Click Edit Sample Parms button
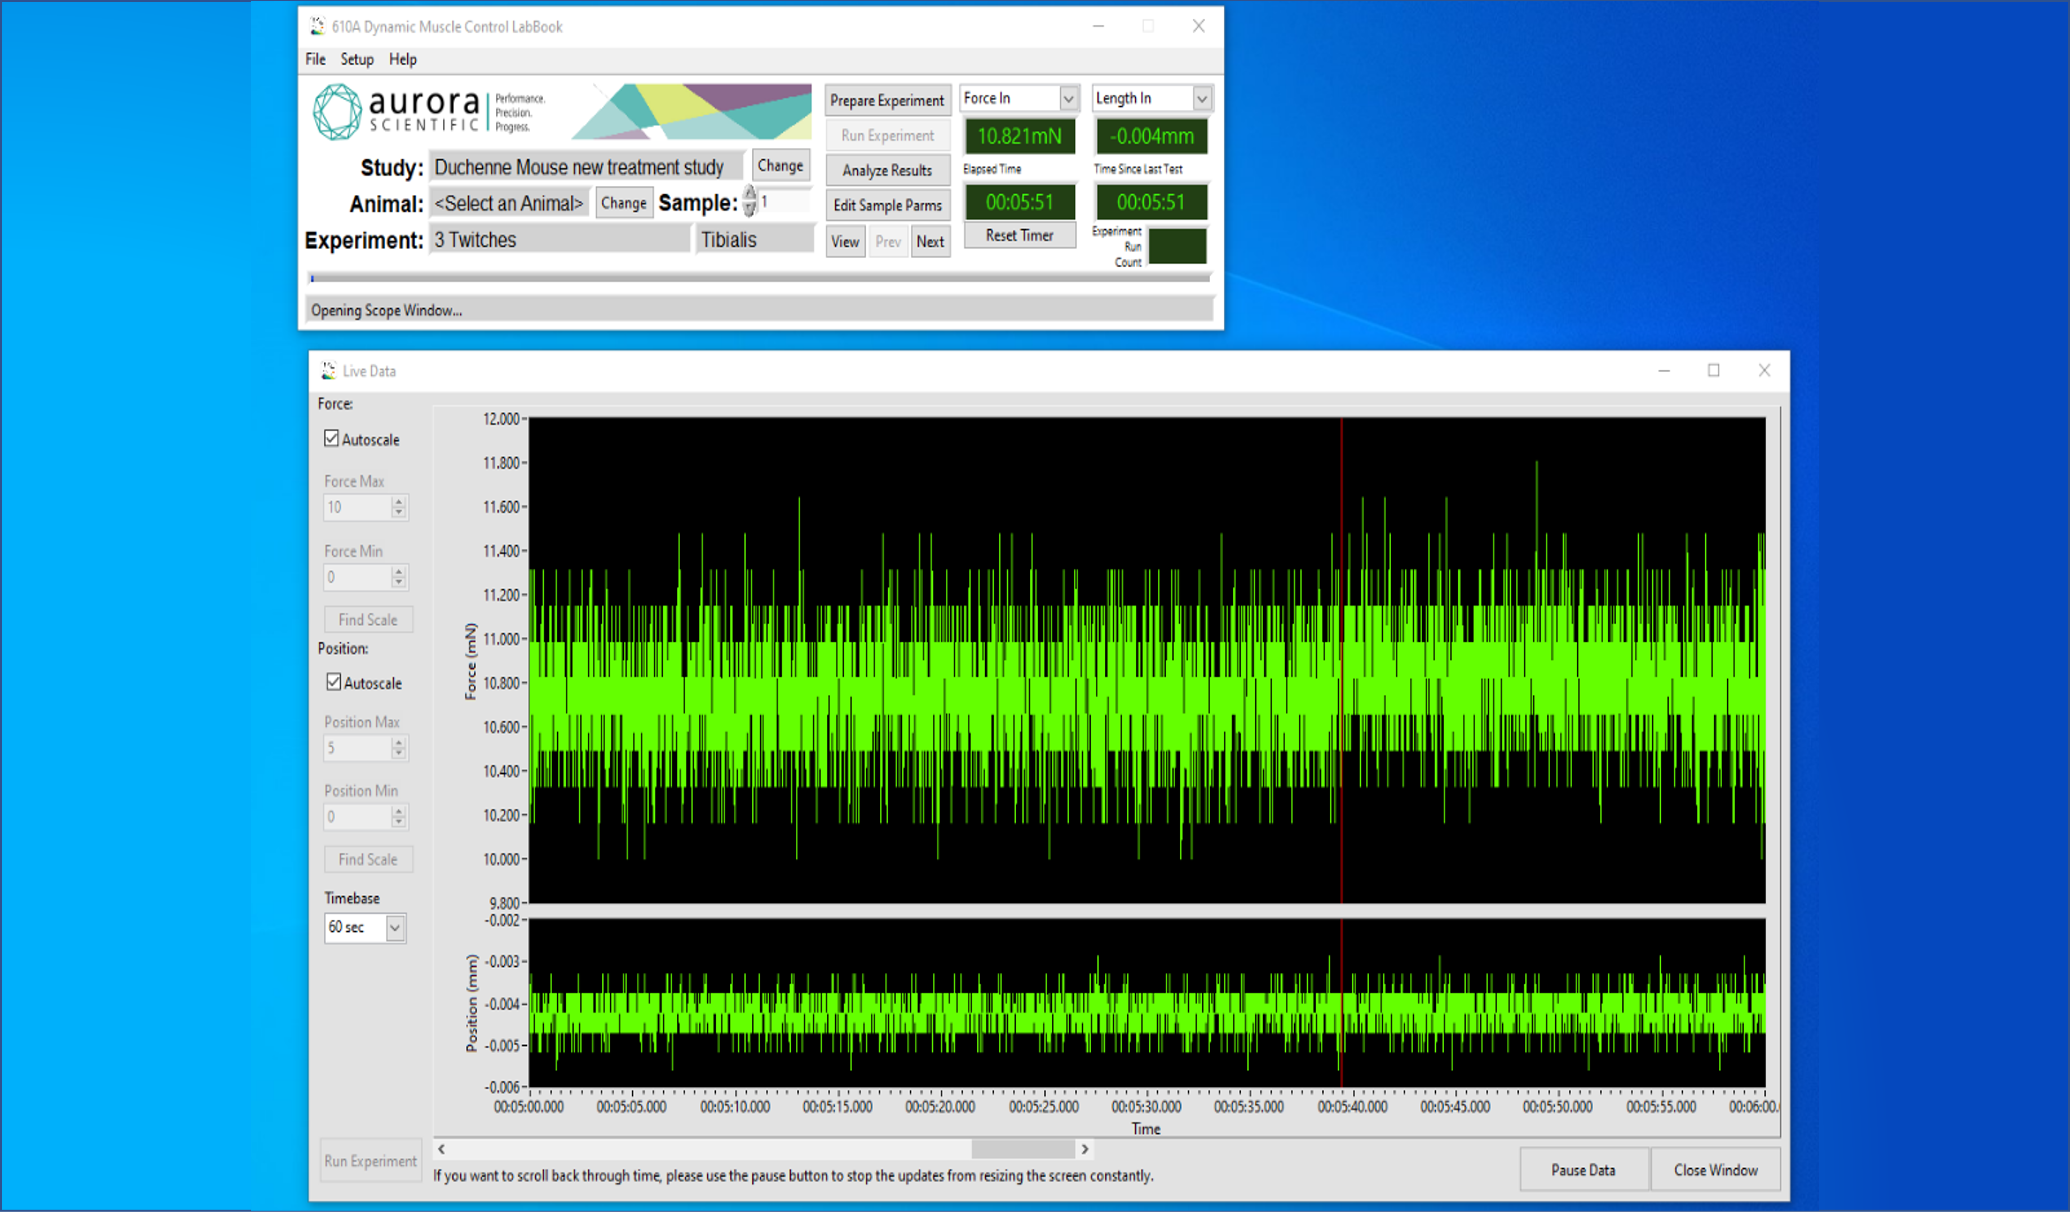This screenshot has height=1212, width=2070. (x=887, y=205)
